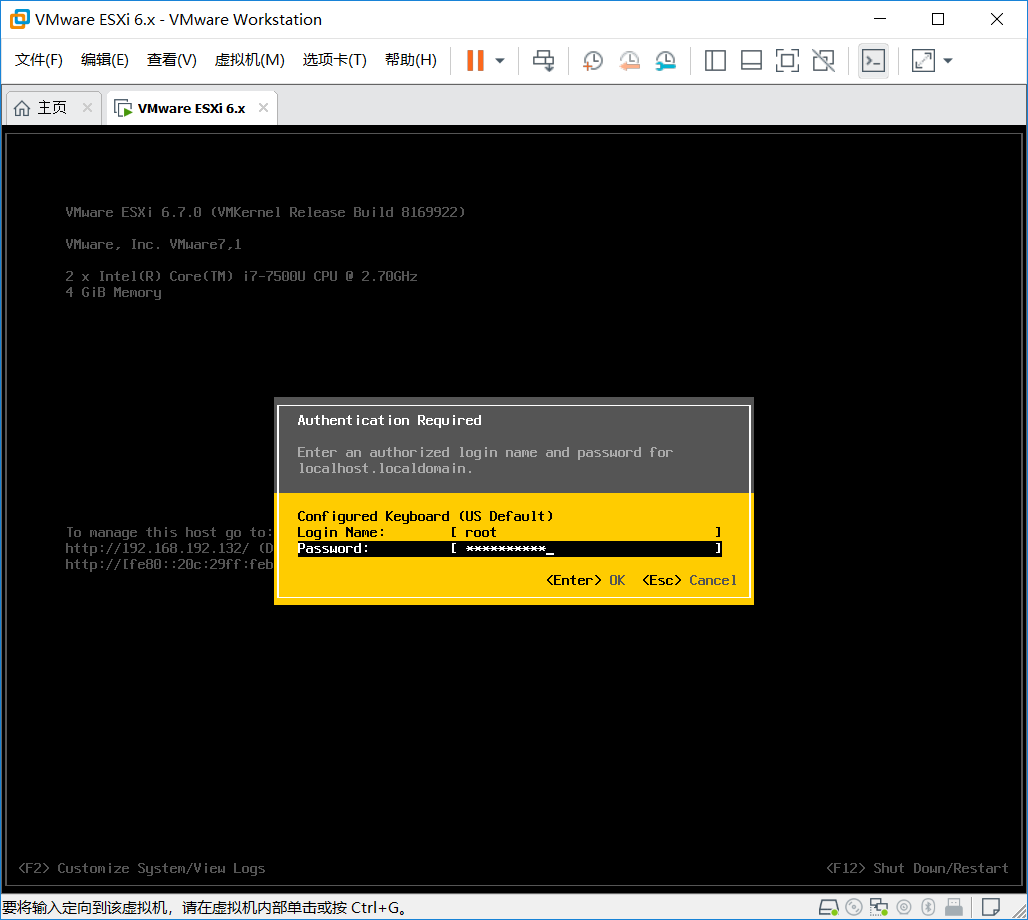Click <F2> Customize System/View Logs

tap(142, 868)
